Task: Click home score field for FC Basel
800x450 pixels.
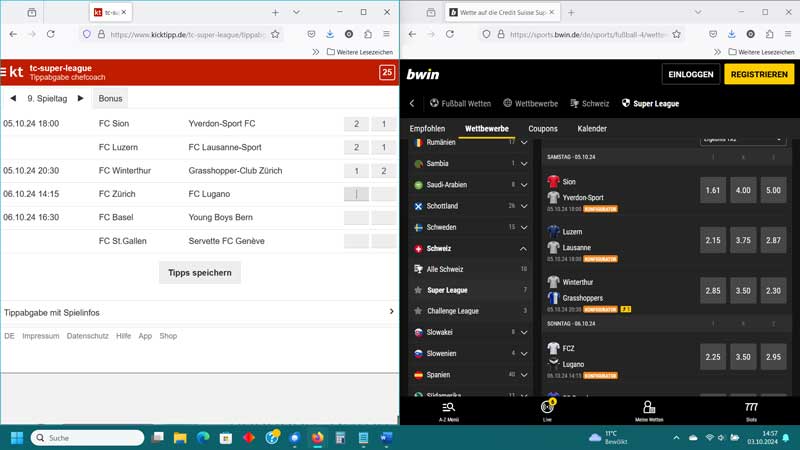Action: pyautogui.click(x=356, y=217)
